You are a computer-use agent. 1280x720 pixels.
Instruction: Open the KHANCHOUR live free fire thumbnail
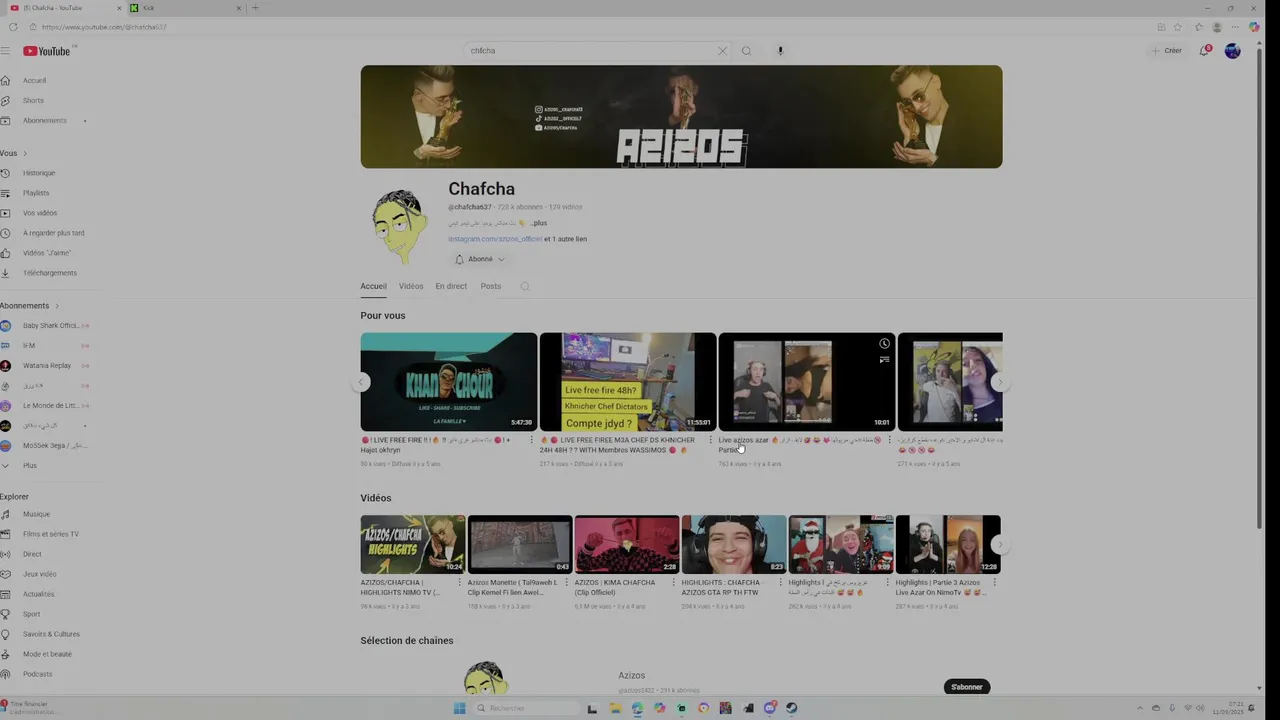tap(449, 382)
